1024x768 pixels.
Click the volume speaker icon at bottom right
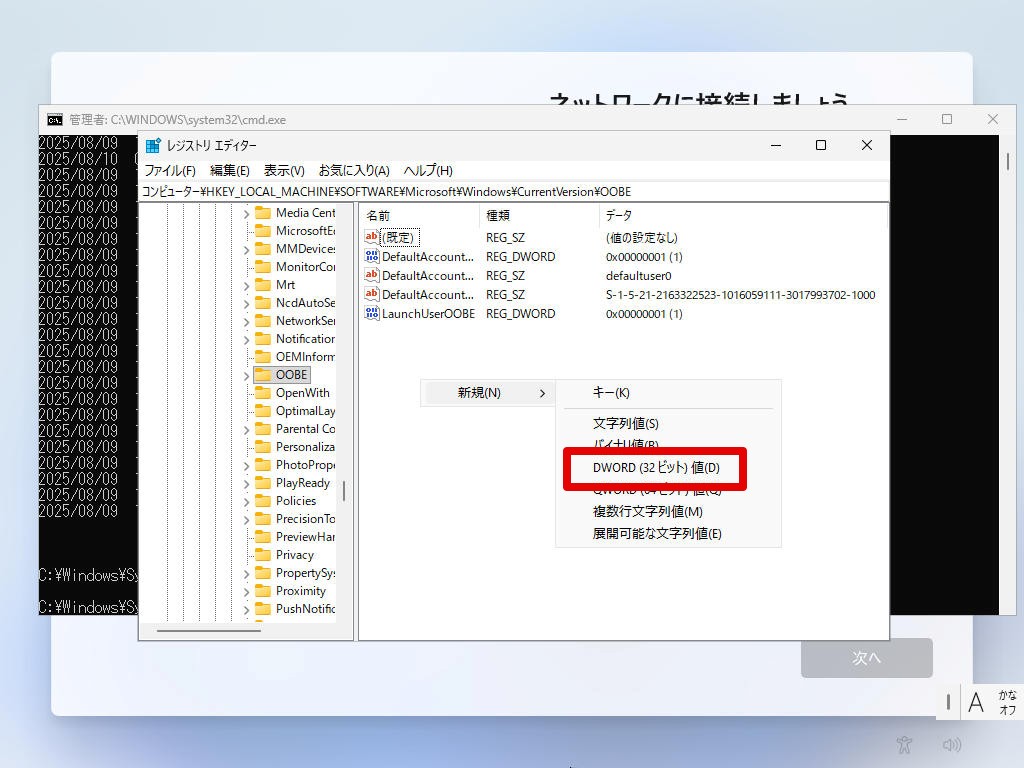pos(952,744)
